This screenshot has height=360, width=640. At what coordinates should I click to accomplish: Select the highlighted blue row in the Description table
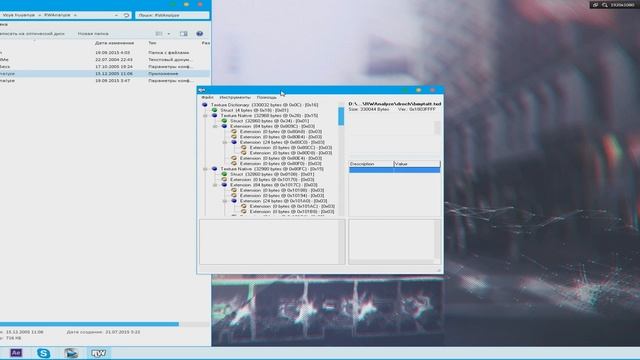394,170
